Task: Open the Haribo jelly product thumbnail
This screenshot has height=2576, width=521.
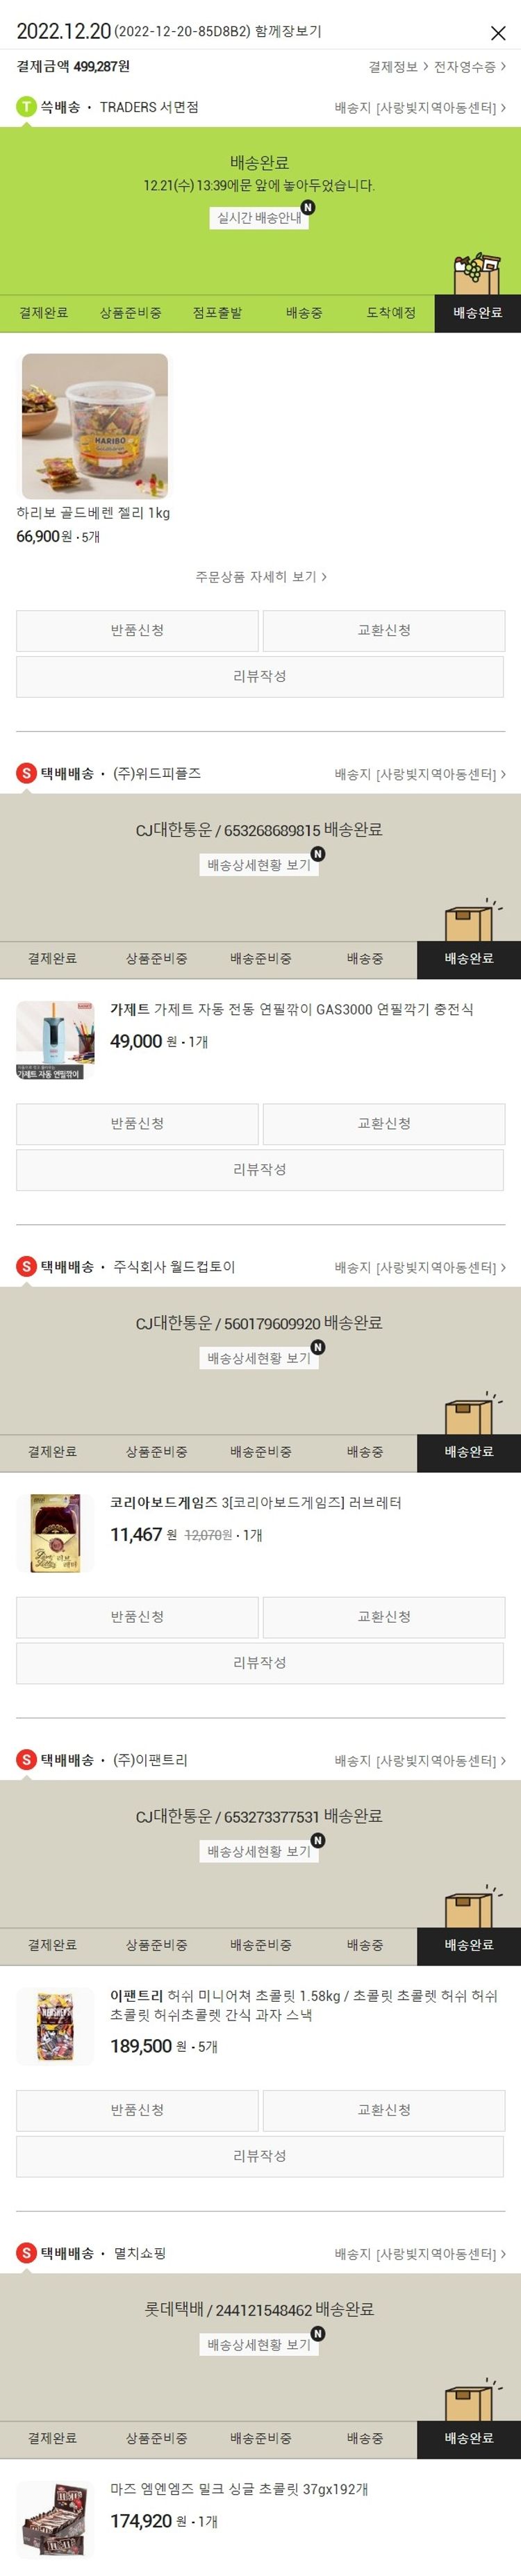Action: (x=95, y=426)
